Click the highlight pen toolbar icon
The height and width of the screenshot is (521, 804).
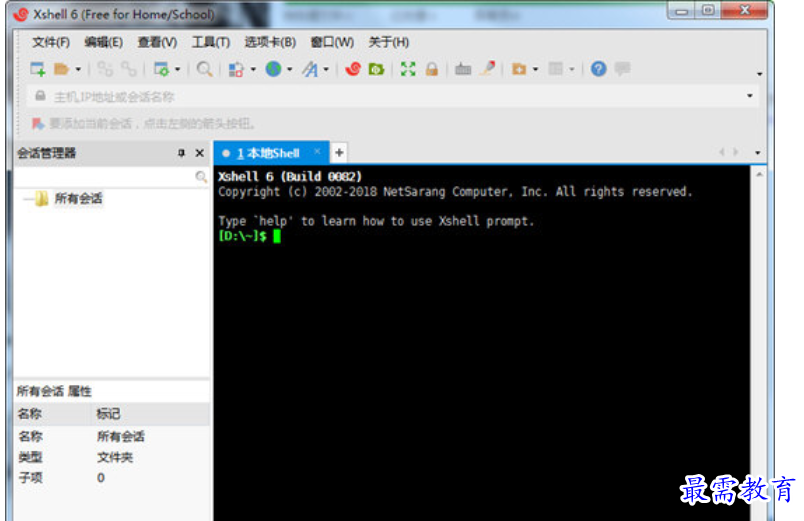488,68
